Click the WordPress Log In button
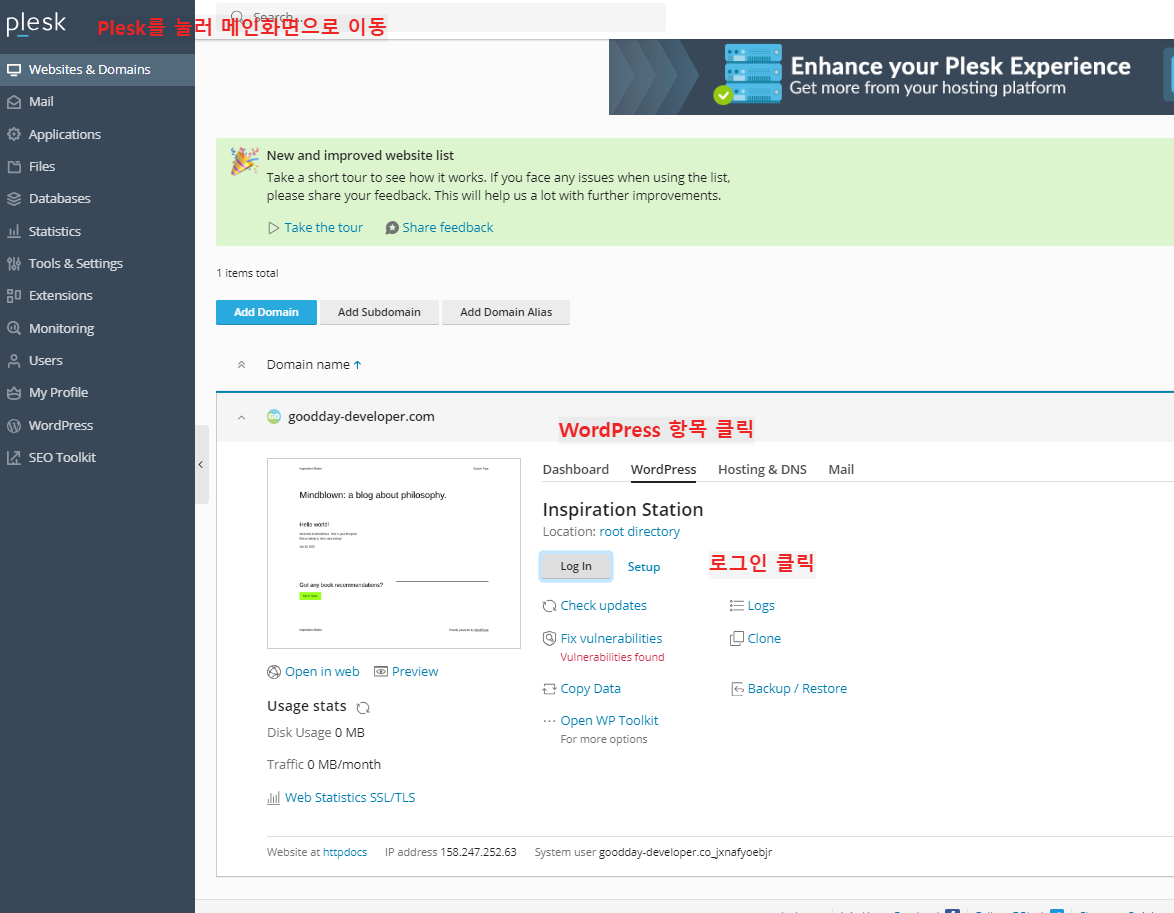1174x913 pixels. (576, 567)
